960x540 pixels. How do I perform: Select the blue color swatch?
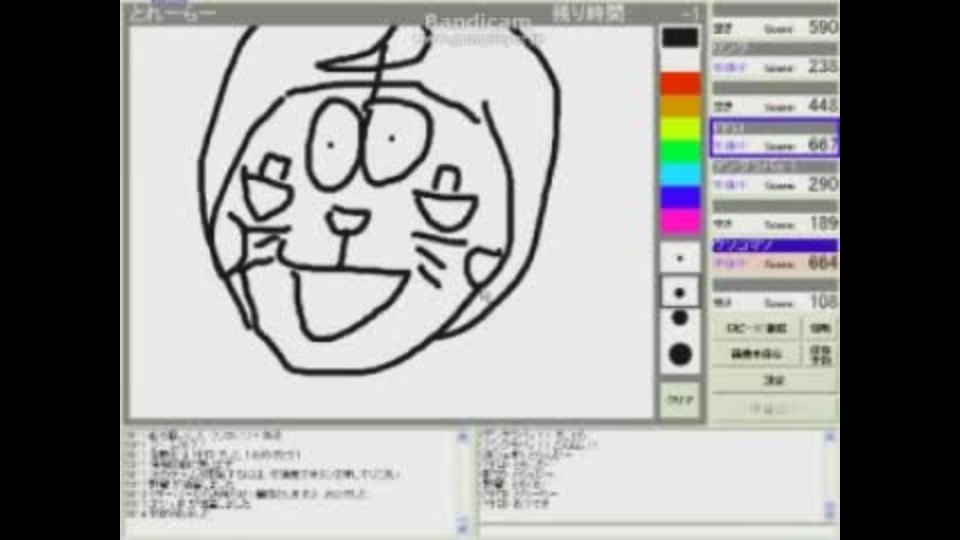coord(680,197)
